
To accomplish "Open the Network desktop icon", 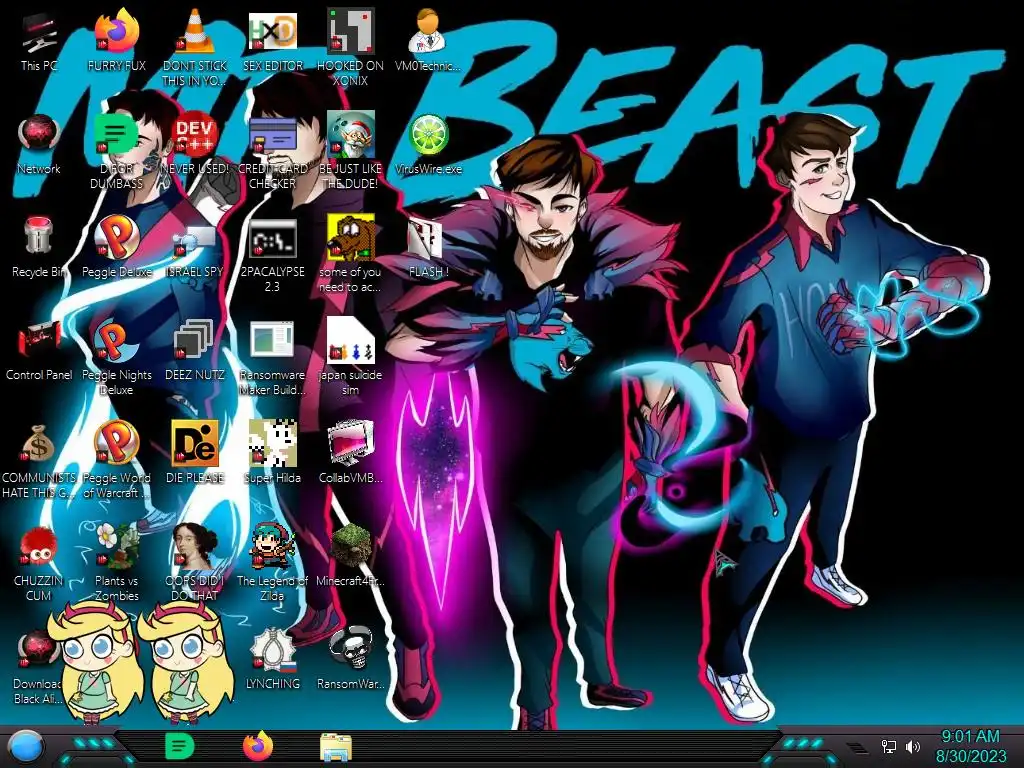I will point(39,135).
